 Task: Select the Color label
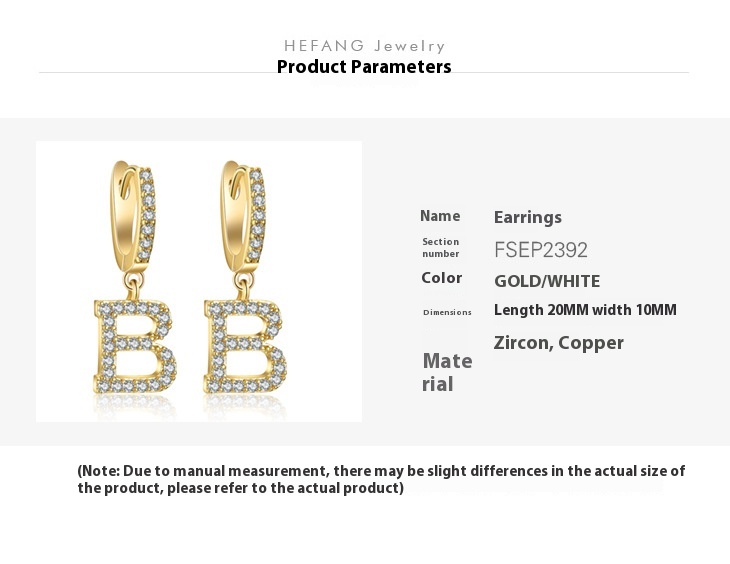pyautogui.click(x=441, y=278)
